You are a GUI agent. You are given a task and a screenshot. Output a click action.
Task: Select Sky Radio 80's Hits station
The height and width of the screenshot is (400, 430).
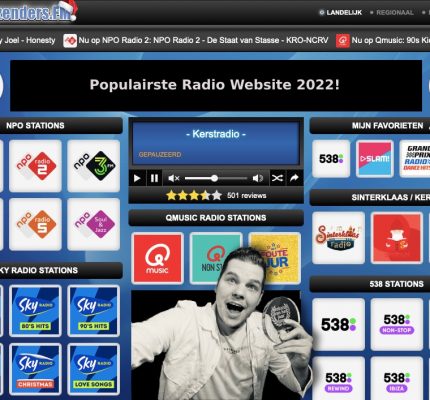pos(35,311)
